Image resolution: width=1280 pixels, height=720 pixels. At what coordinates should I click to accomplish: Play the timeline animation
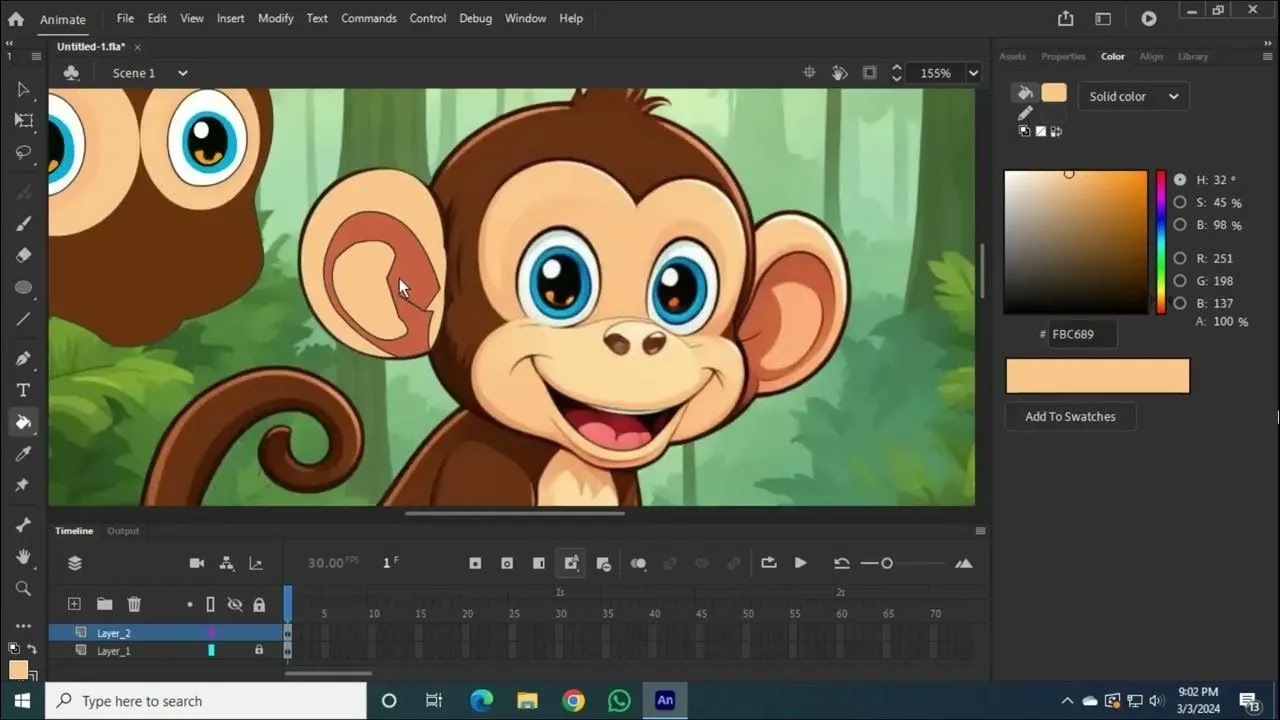tap(801, 563)
